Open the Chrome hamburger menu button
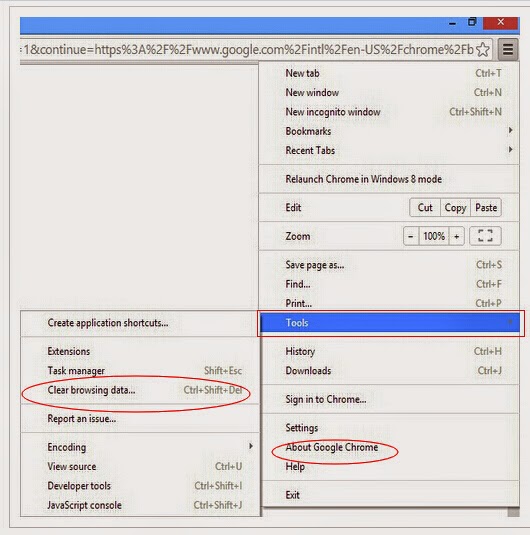530x535 pixels. [x=508, y=50]
